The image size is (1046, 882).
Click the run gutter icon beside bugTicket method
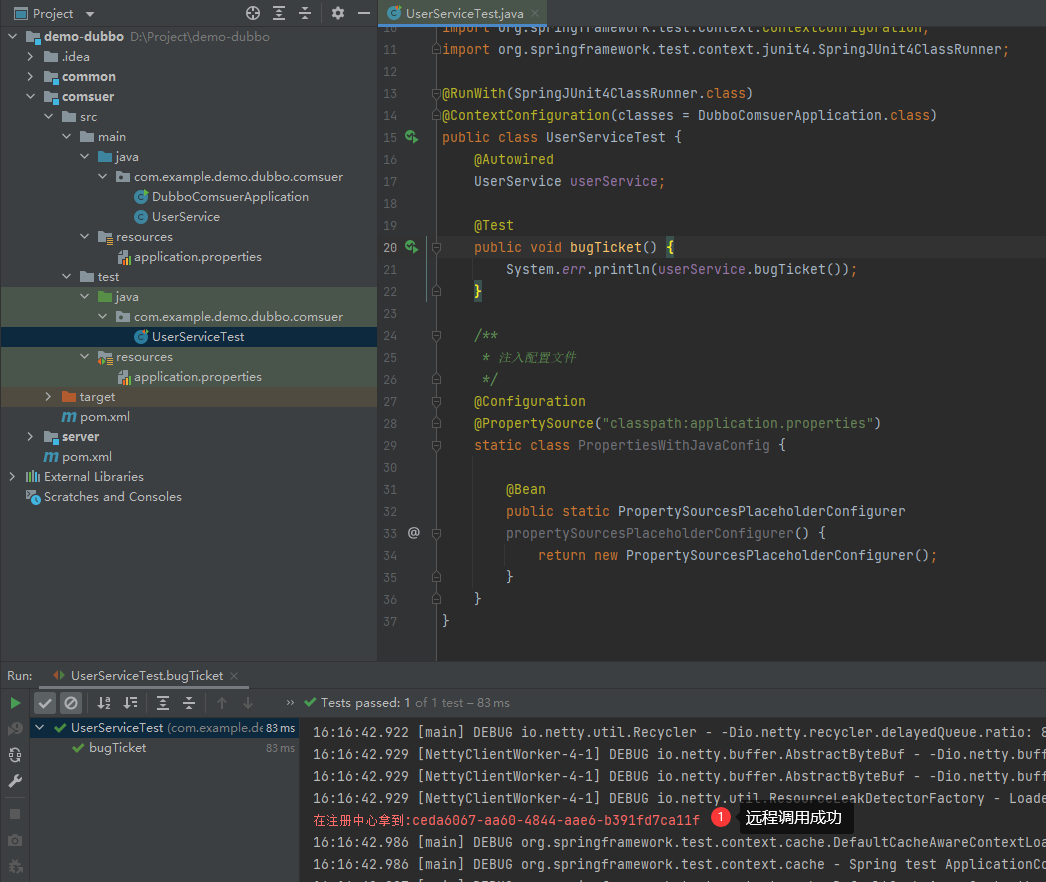tap(411, 247)
